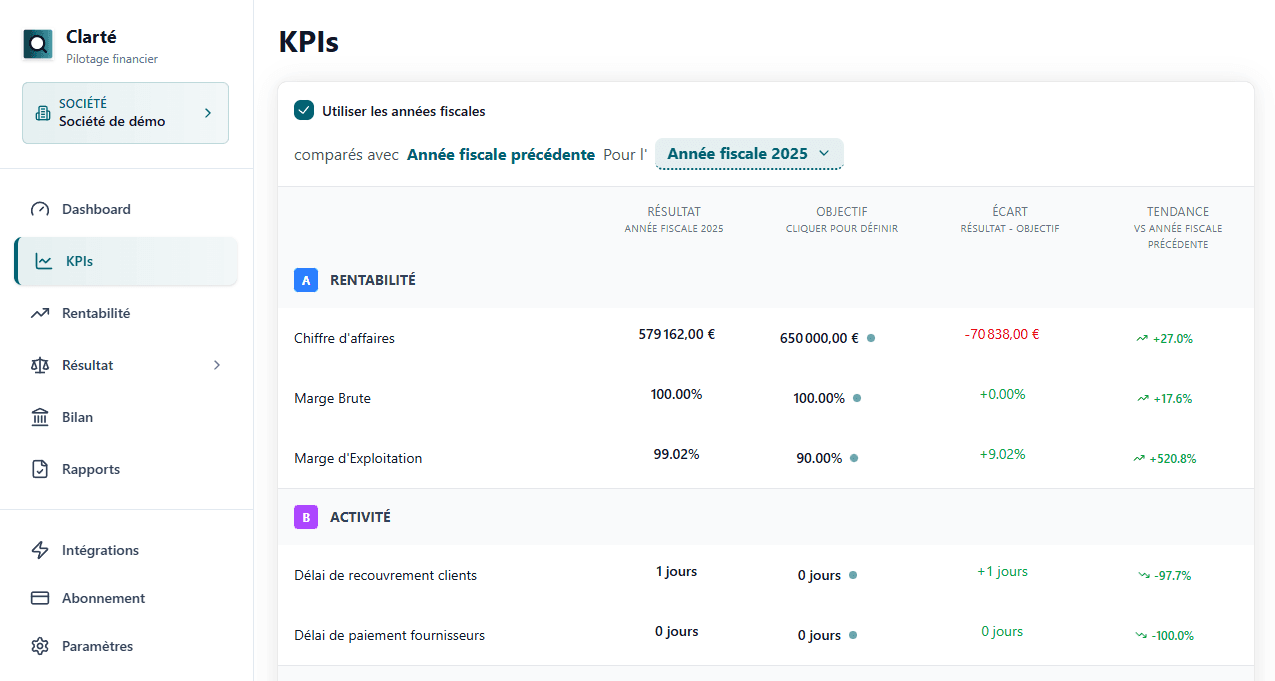Open the Intégrations lightning icon

(x=40, y=550)
